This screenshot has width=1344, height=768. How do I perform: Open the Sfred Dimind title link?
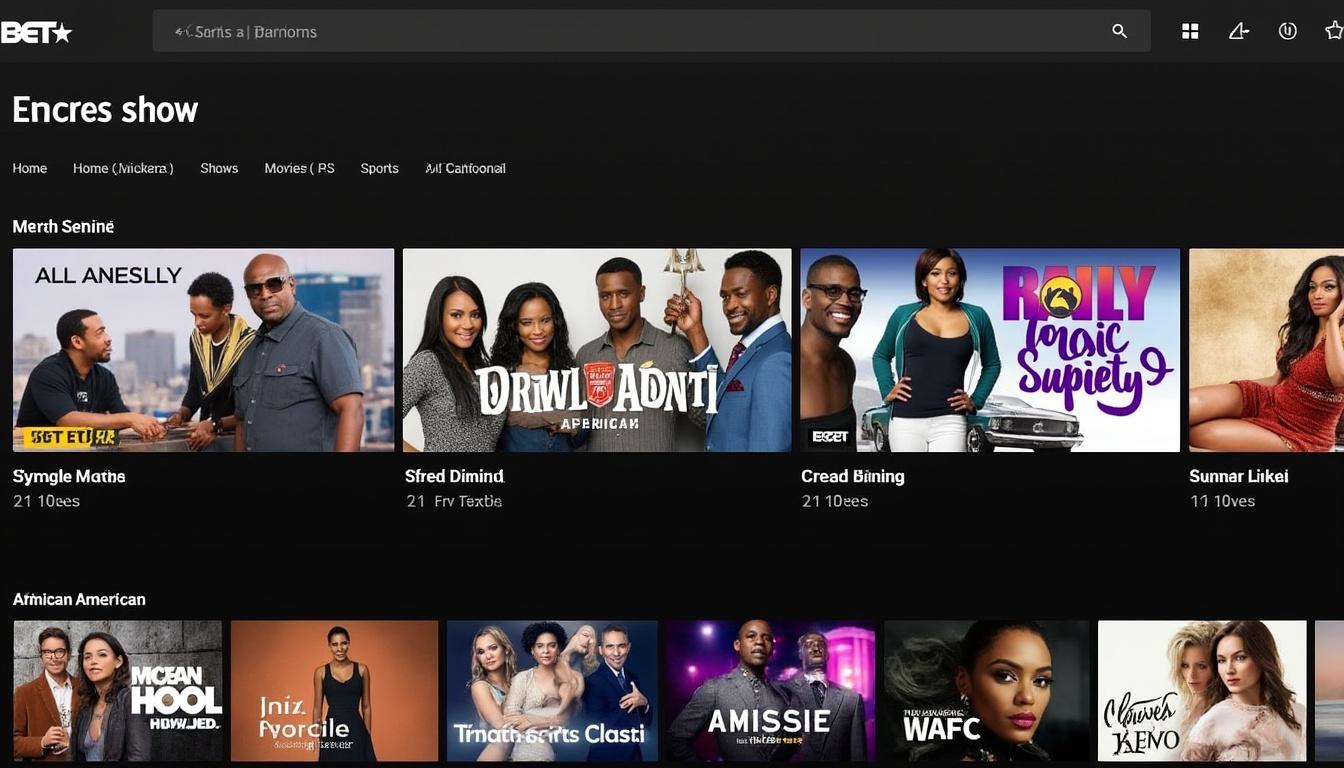(x=454, y=476)
